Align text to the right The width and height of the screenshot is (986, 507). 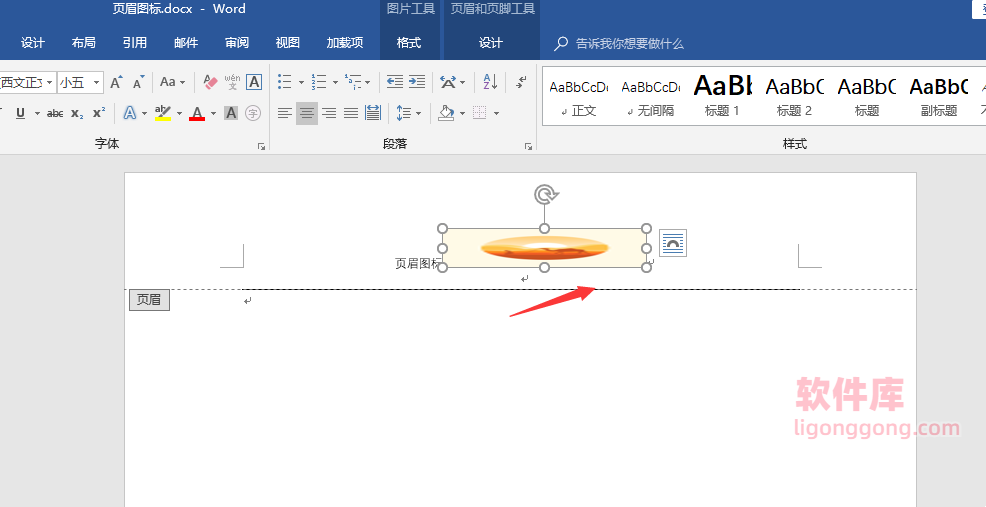pos(329,113)
